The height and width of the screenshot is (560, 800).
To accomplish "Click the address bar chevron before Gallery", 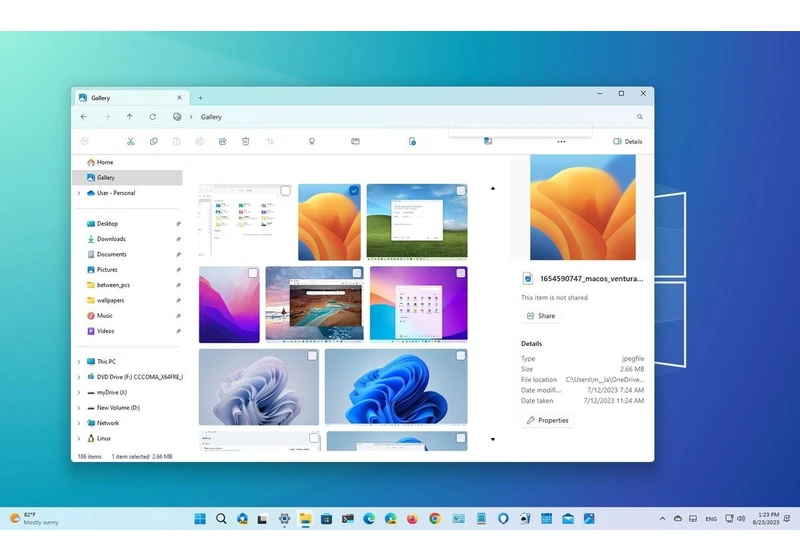I will pos(191,117).
